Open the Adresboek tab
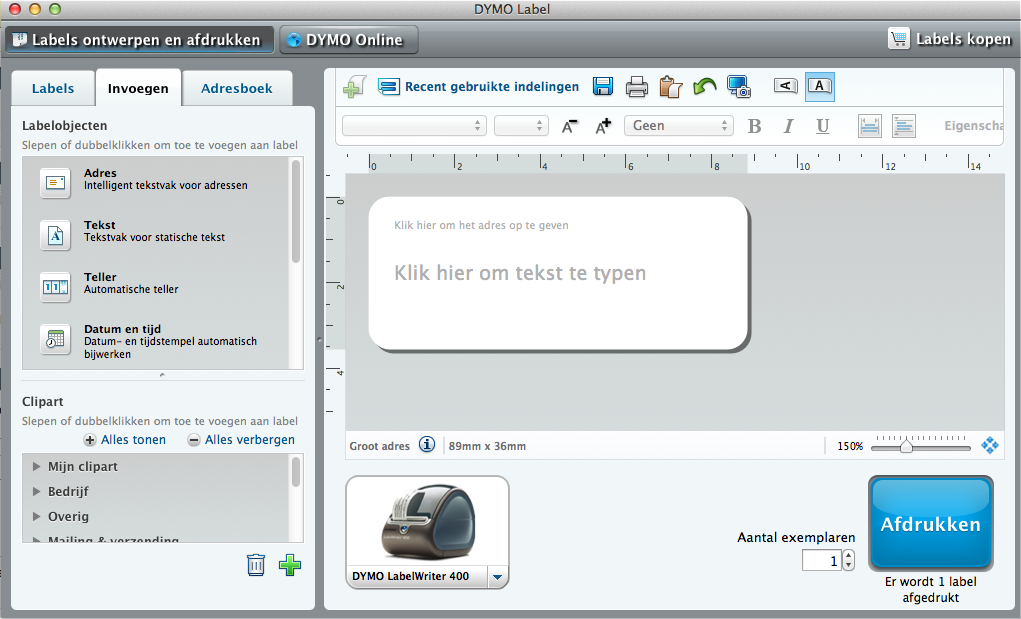This screenshot has height=619, width=1021. tap(237, 88)
